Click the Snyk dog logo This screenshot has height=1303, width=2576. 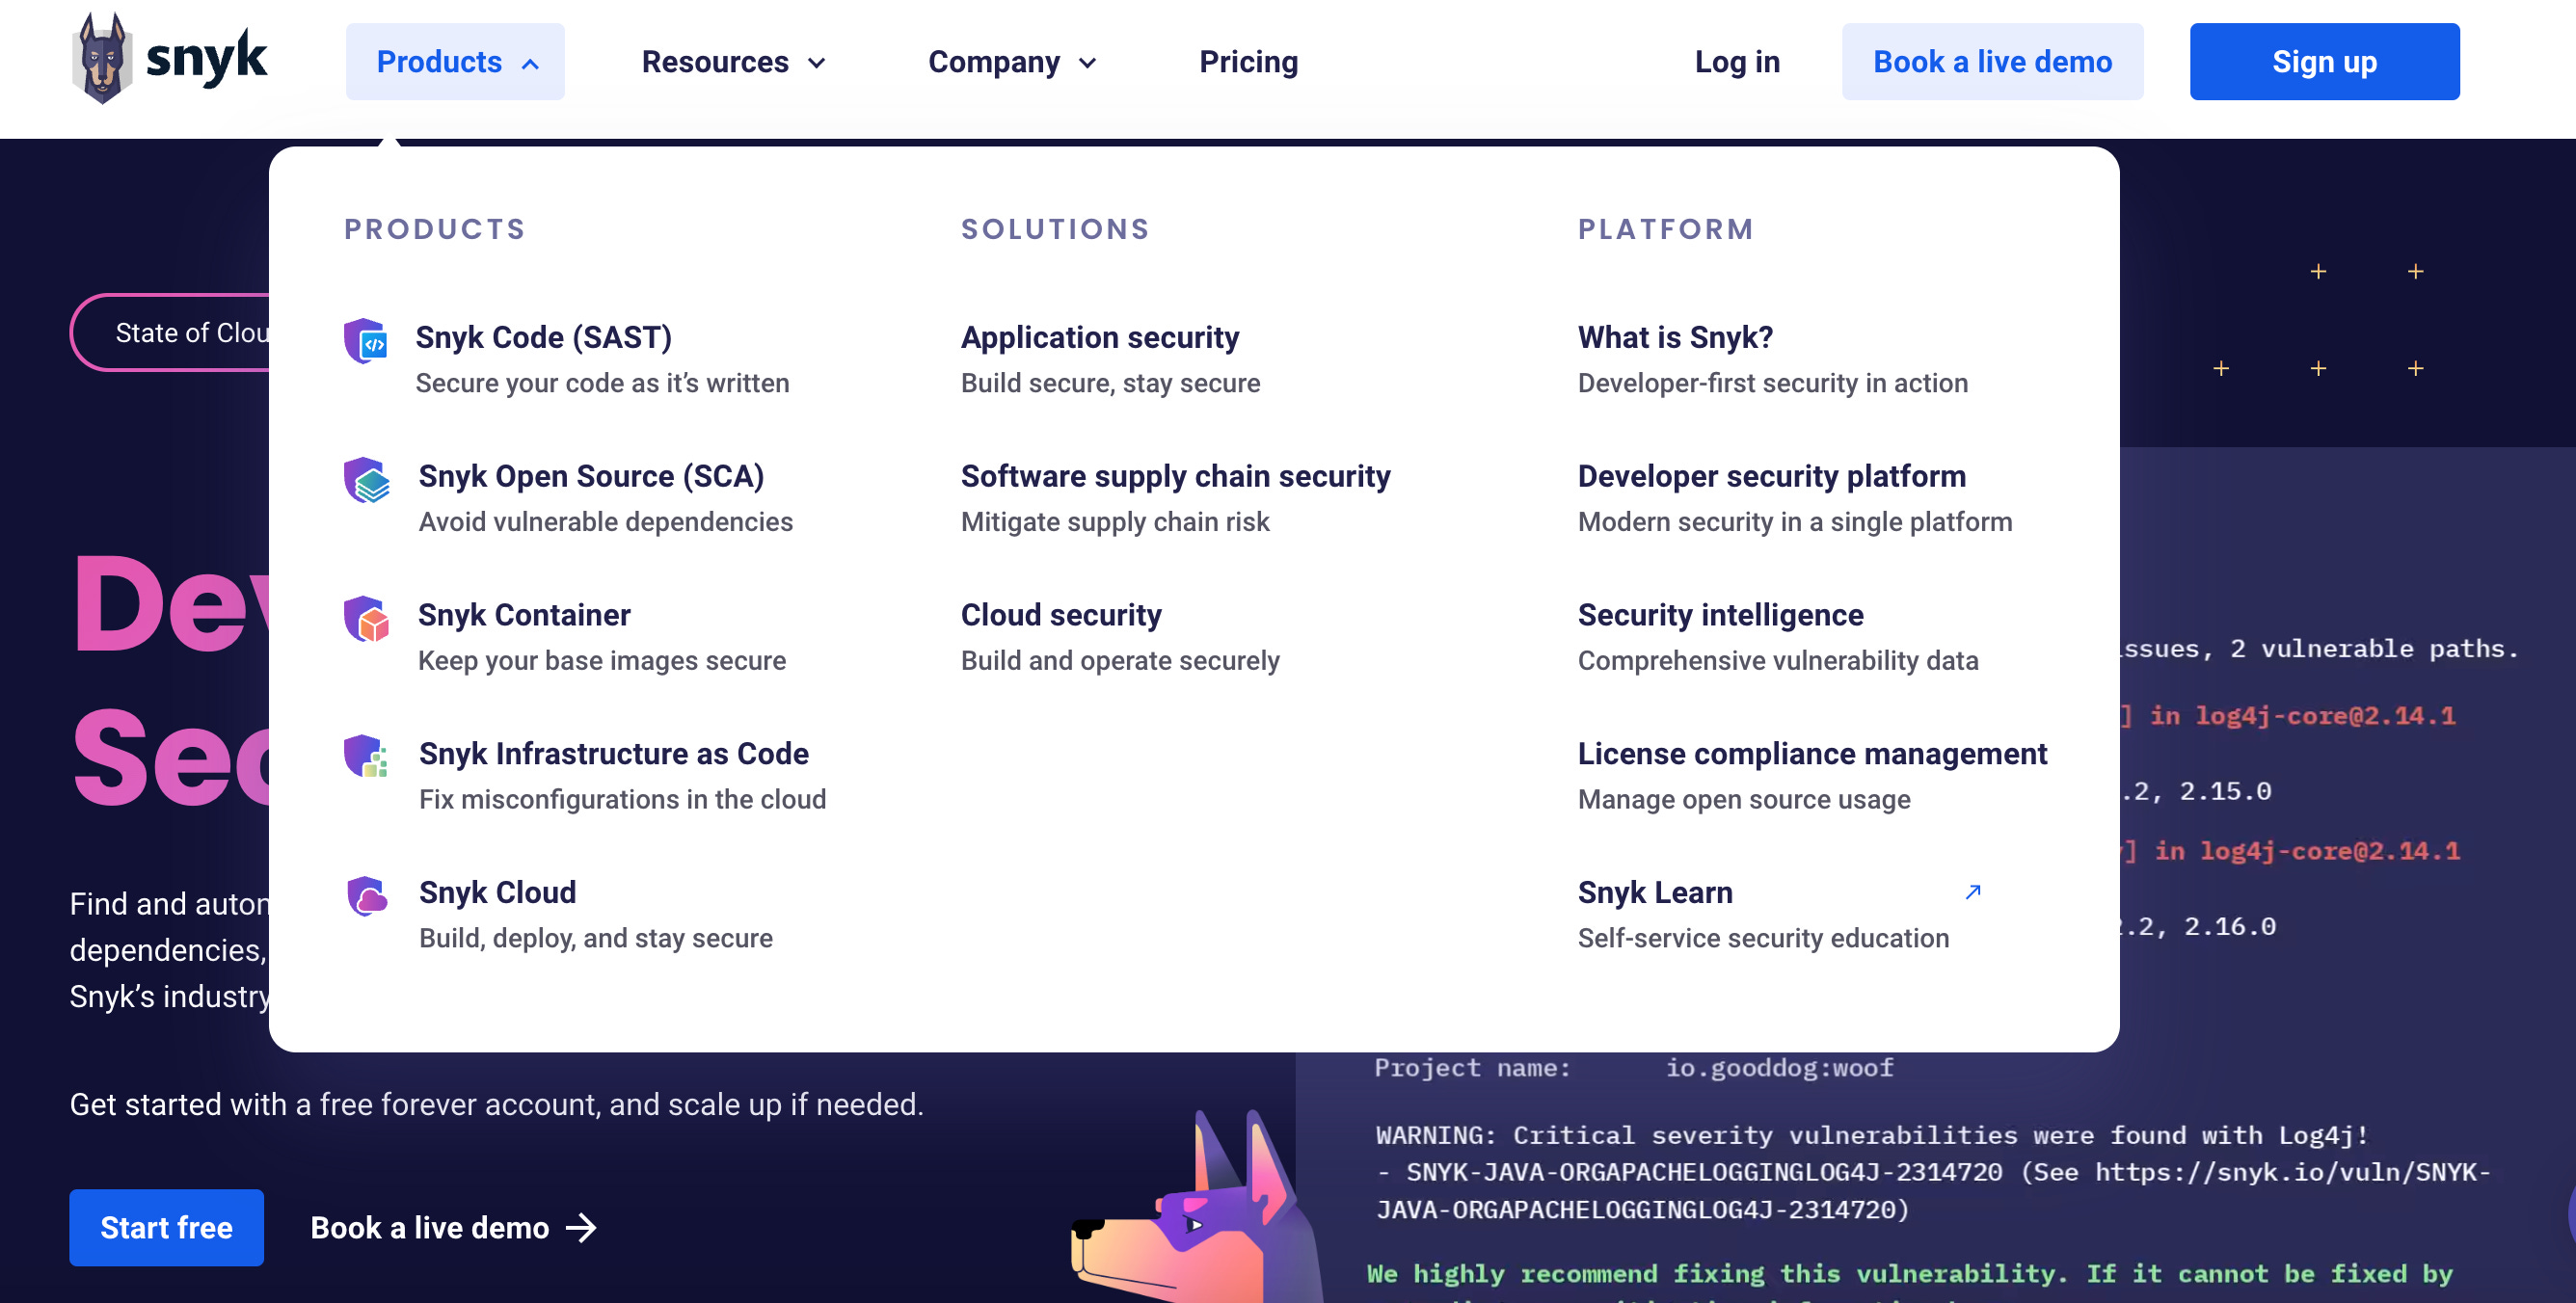103,58
